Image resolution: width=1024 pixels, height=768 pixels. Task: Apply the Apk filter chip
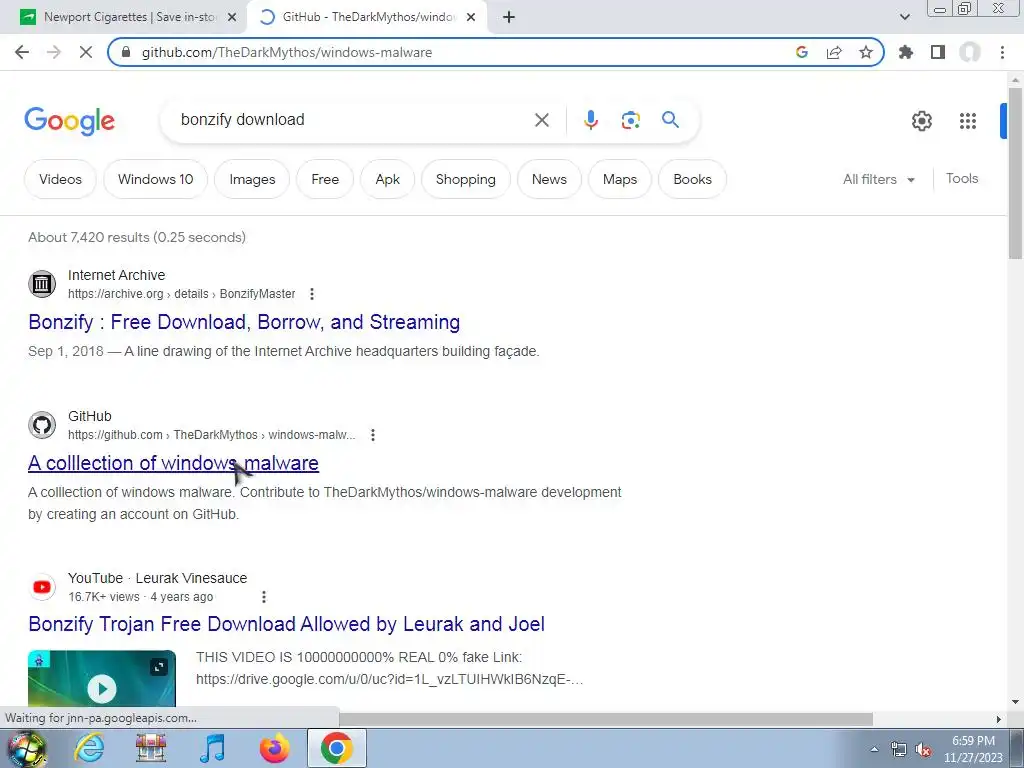387,179
